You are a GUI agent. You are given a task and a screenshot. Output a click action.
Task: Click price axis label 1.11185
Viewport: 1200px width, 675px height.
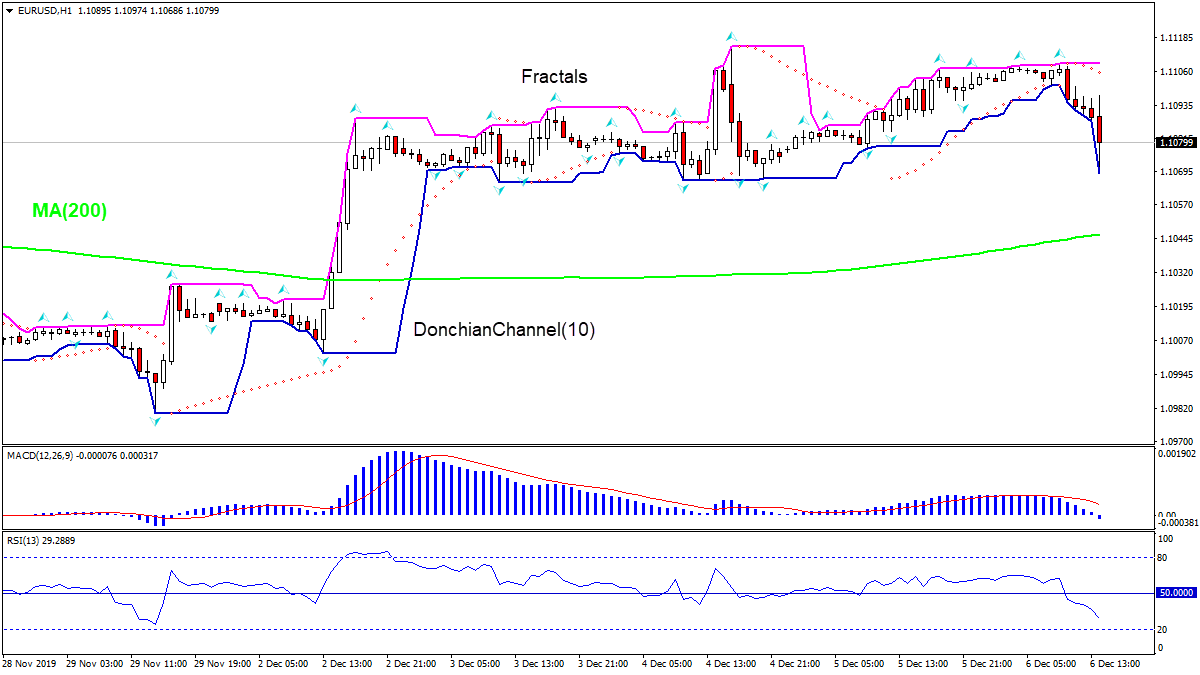pyautogui.click(x=1177, y=38)
